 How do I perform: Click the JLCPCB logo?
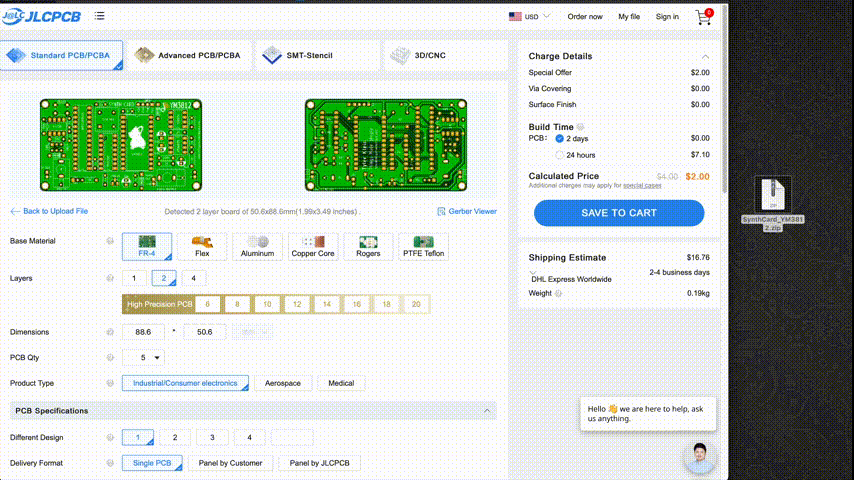tap(41, 16)
